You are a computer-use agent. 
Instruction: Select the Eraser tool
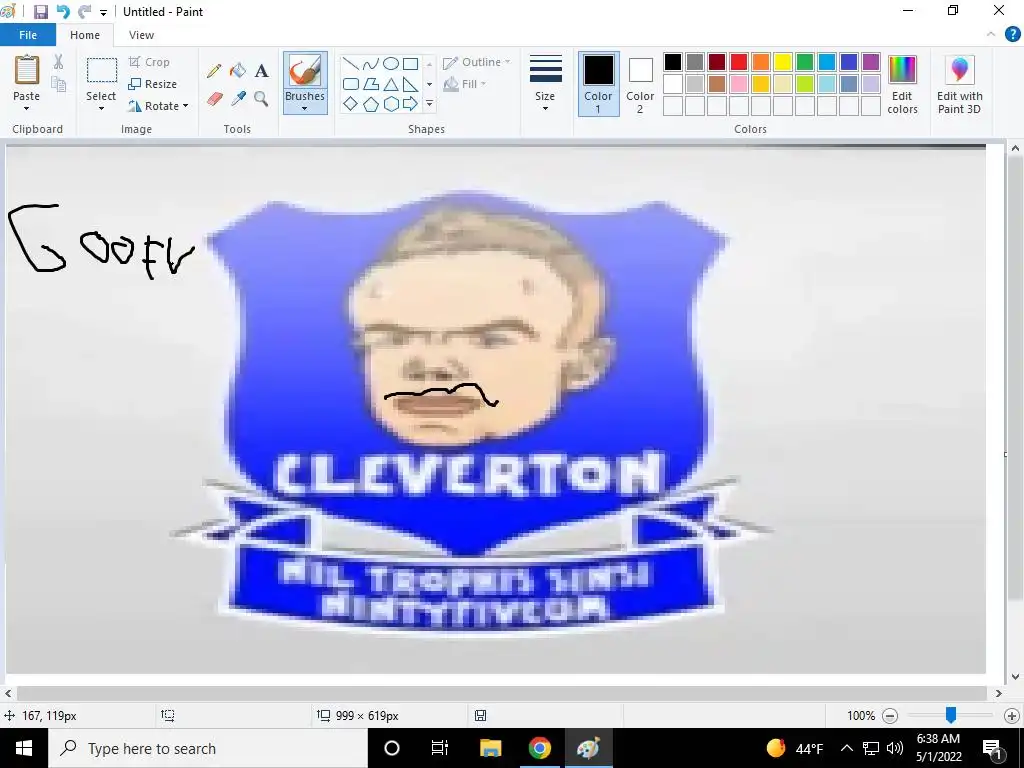[214, 99]
